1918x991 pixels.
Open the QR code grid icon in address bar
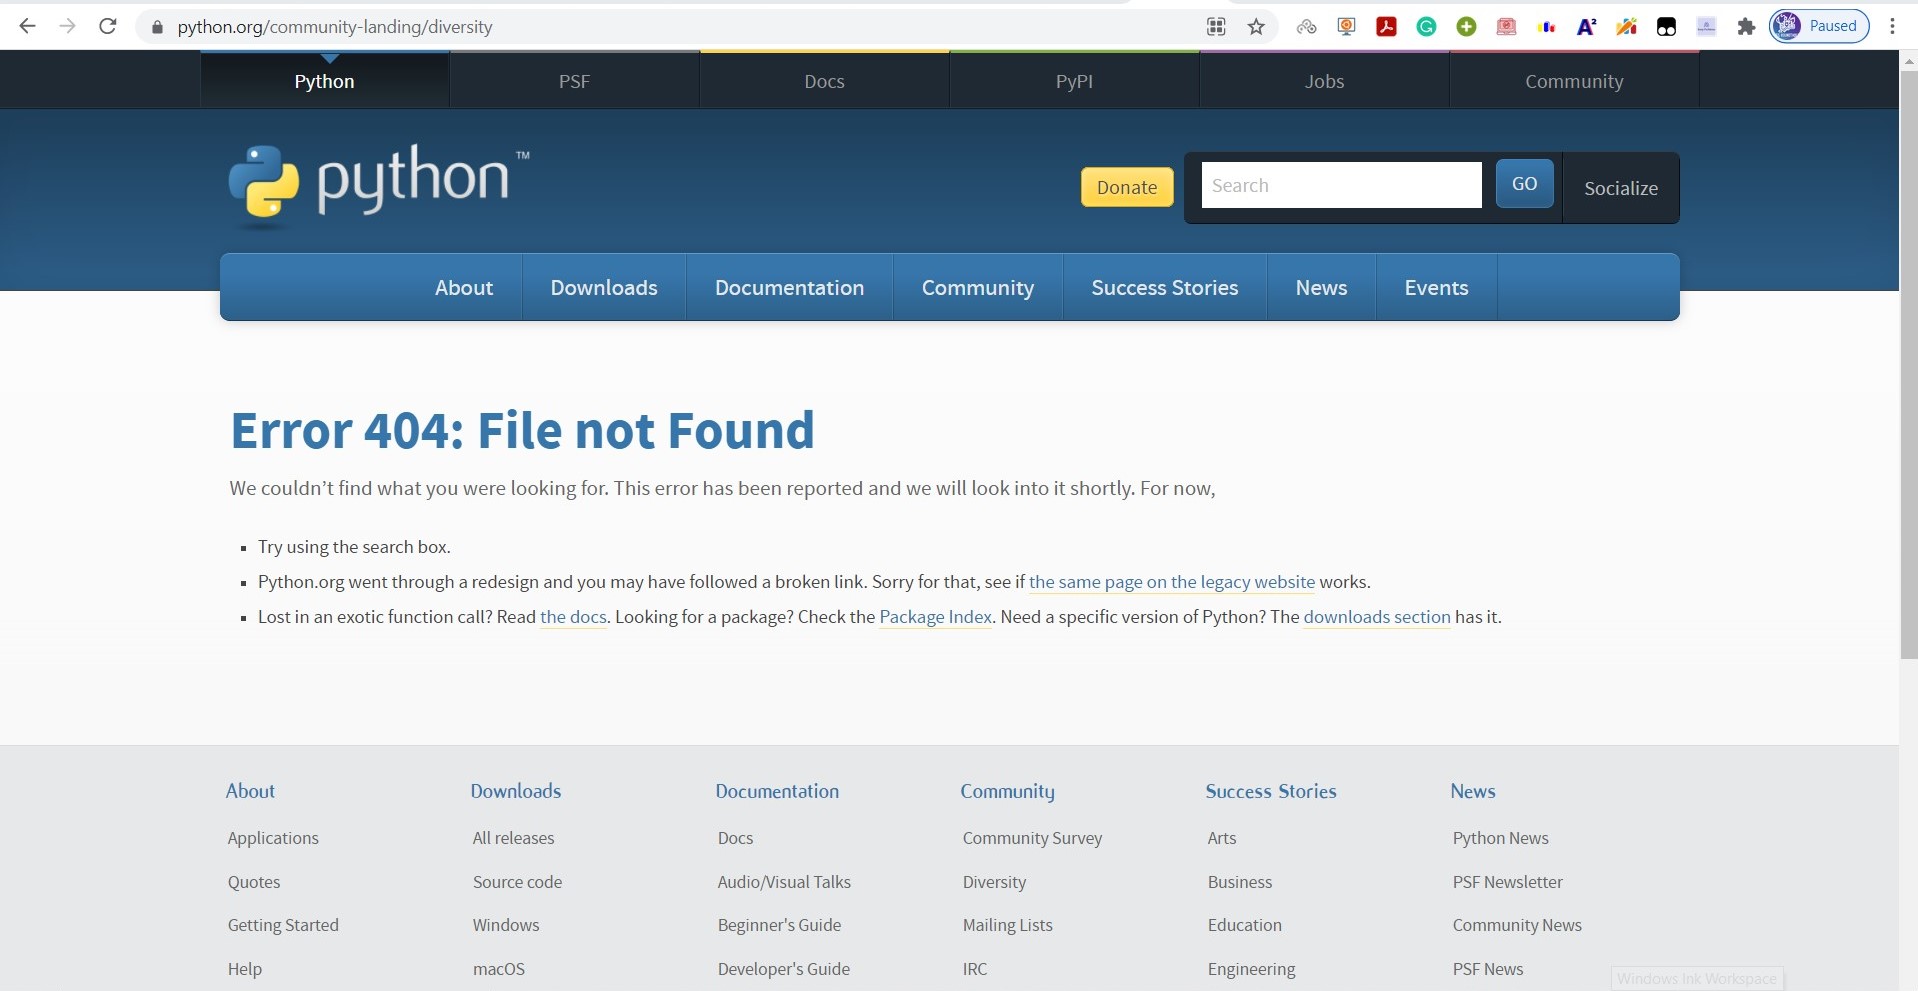[x=1216, y=27]
